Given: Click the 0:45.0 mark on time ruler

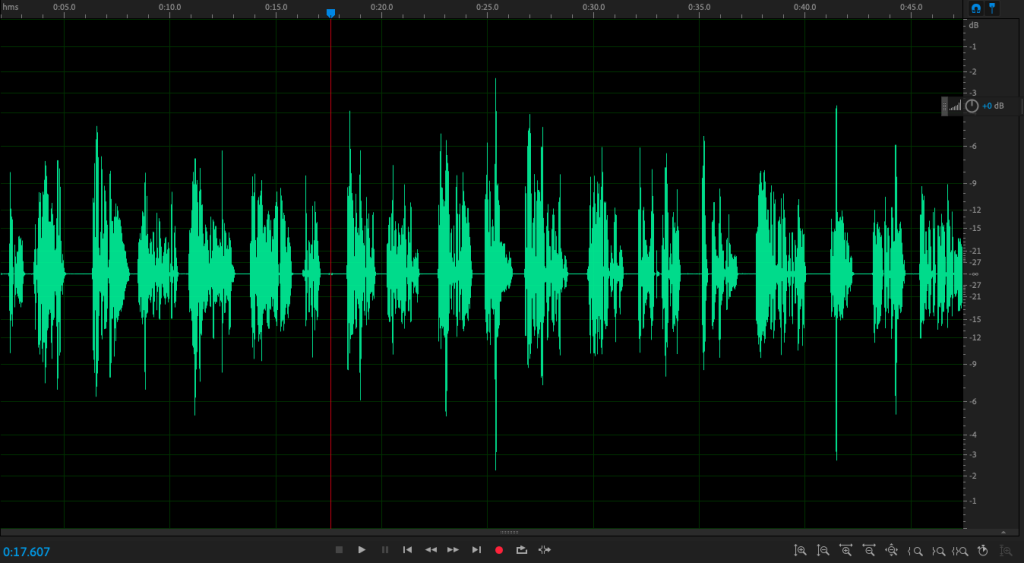Looking at the screenshot, I should [910, 7].
